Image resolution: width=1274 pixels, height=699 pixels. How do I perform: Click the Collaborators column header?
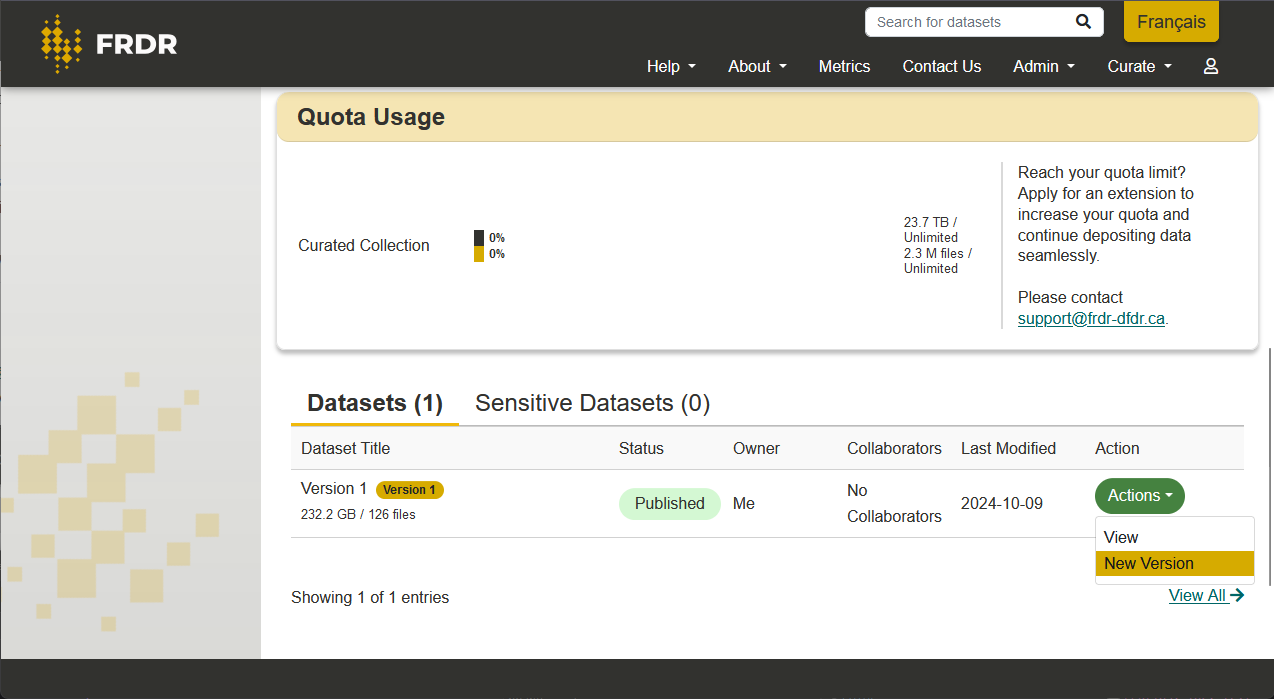[x=894, y=448]
